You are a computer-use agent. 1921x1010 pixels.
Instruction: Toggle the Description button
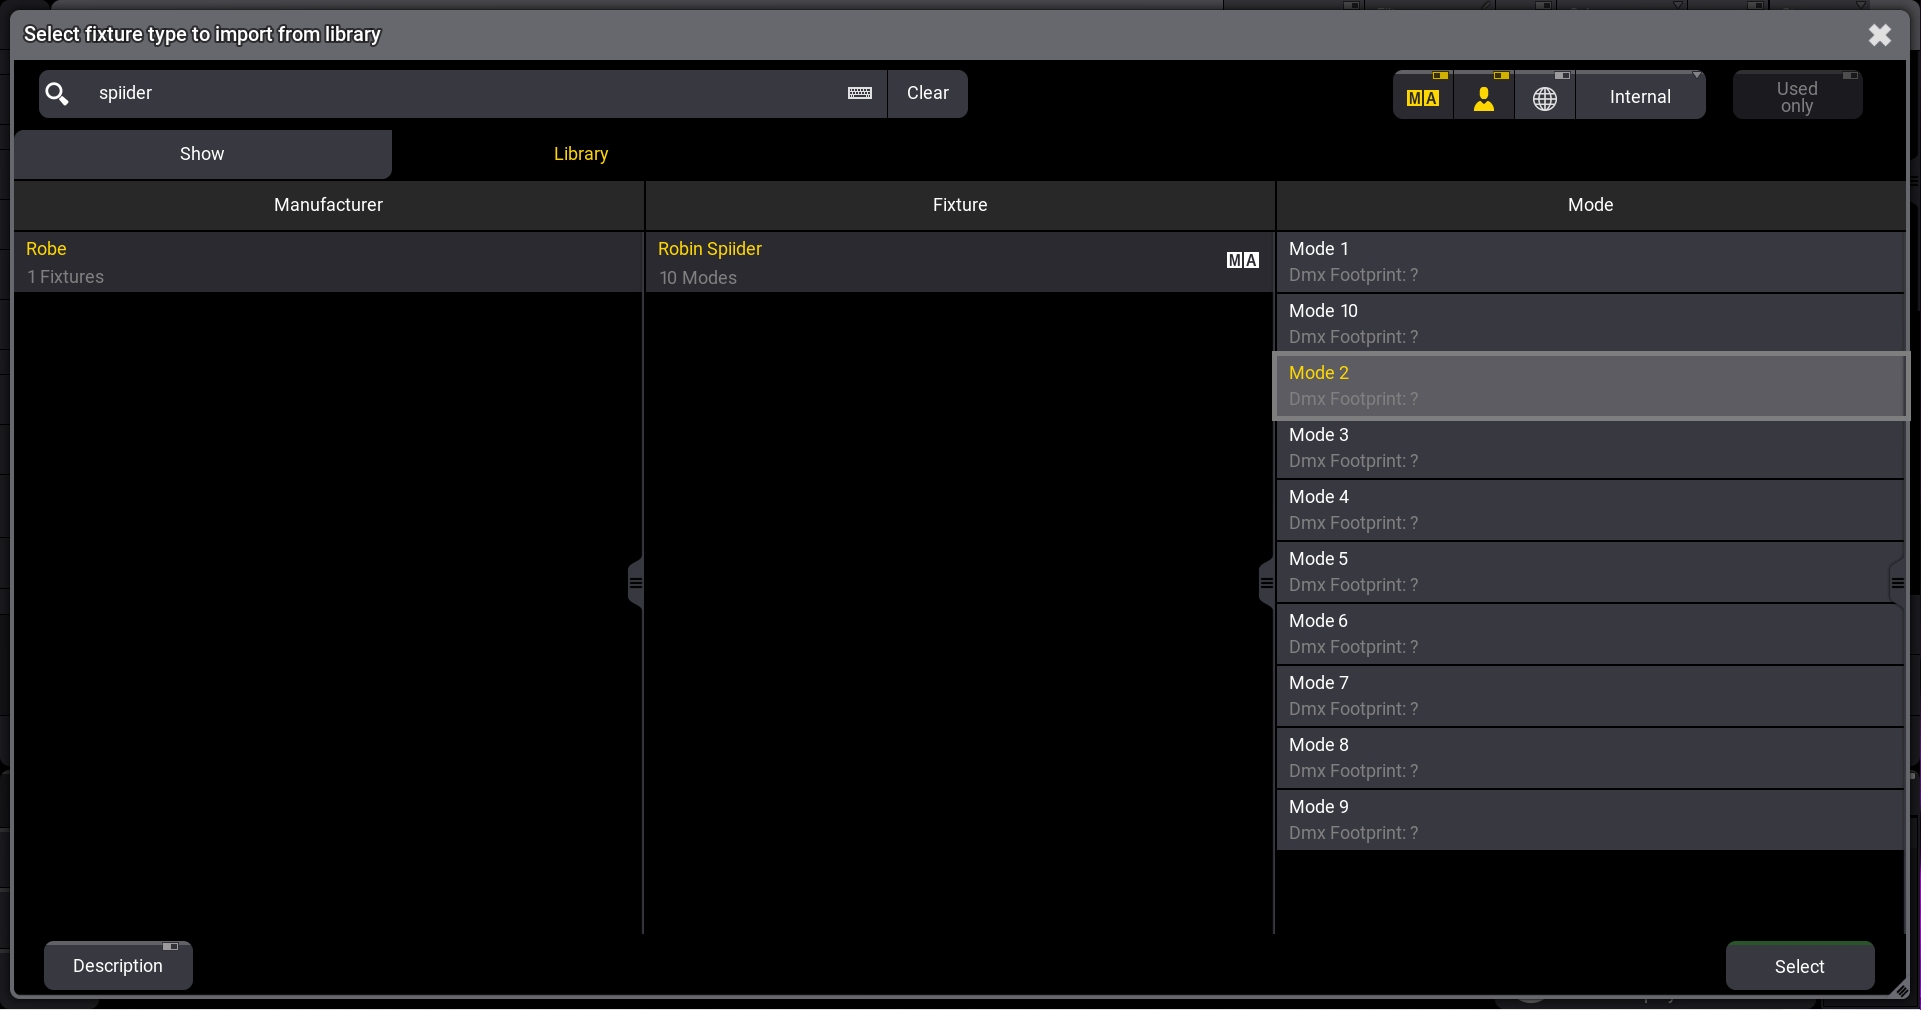(118, 965)
